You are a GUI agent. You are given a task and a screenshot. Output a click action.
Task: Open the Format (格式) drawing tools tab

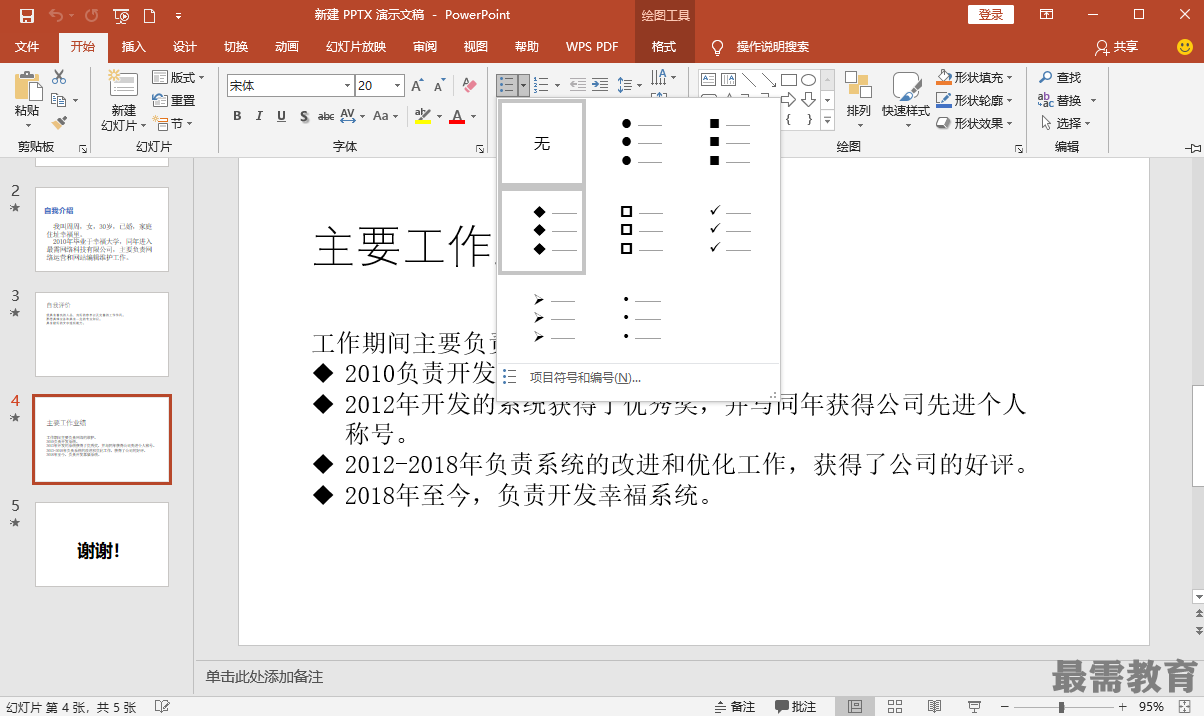point(664,47)
